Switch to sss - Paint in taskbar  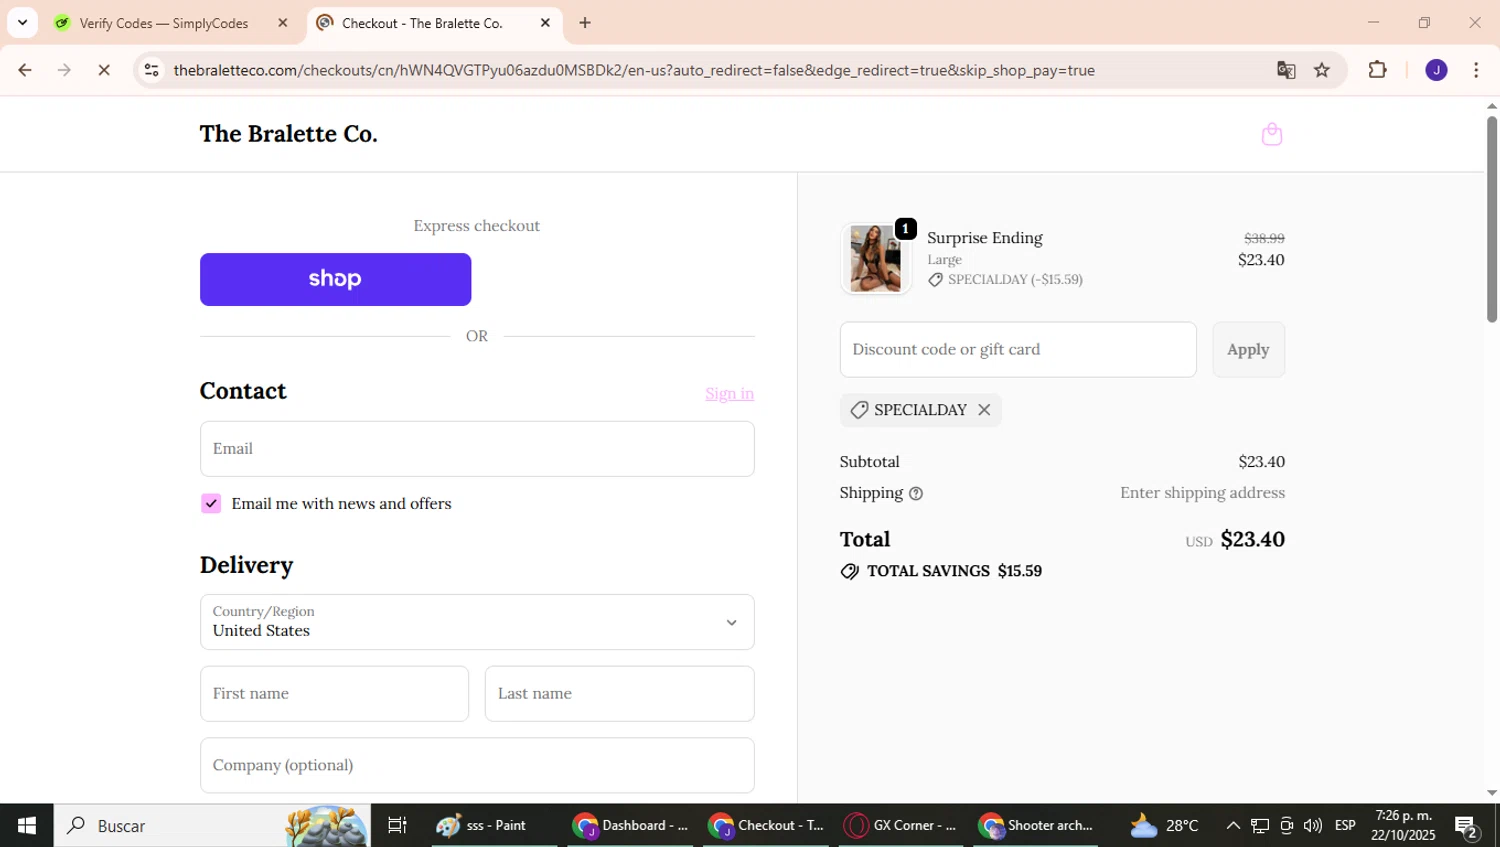pyautogui.click(x=494, y=825)
